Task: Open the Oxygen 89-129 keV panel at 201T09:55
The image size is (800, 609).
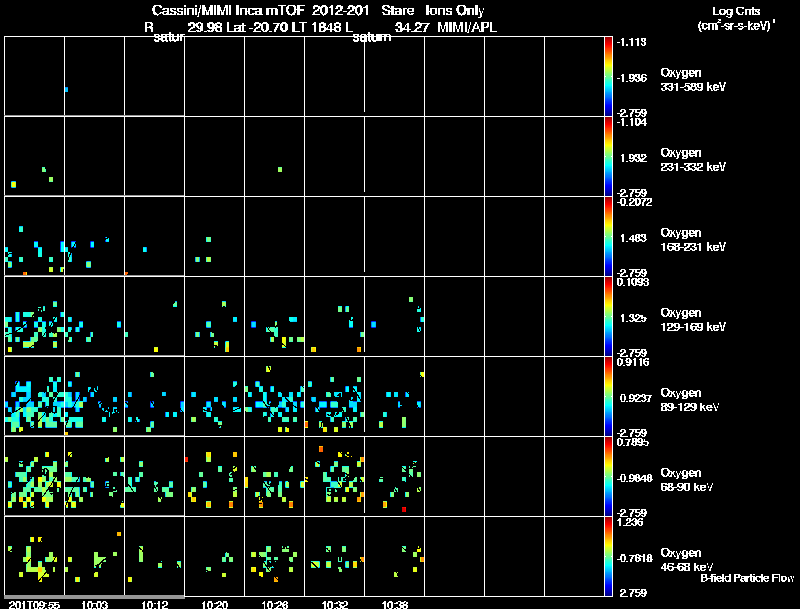Action: coord(34,396)
